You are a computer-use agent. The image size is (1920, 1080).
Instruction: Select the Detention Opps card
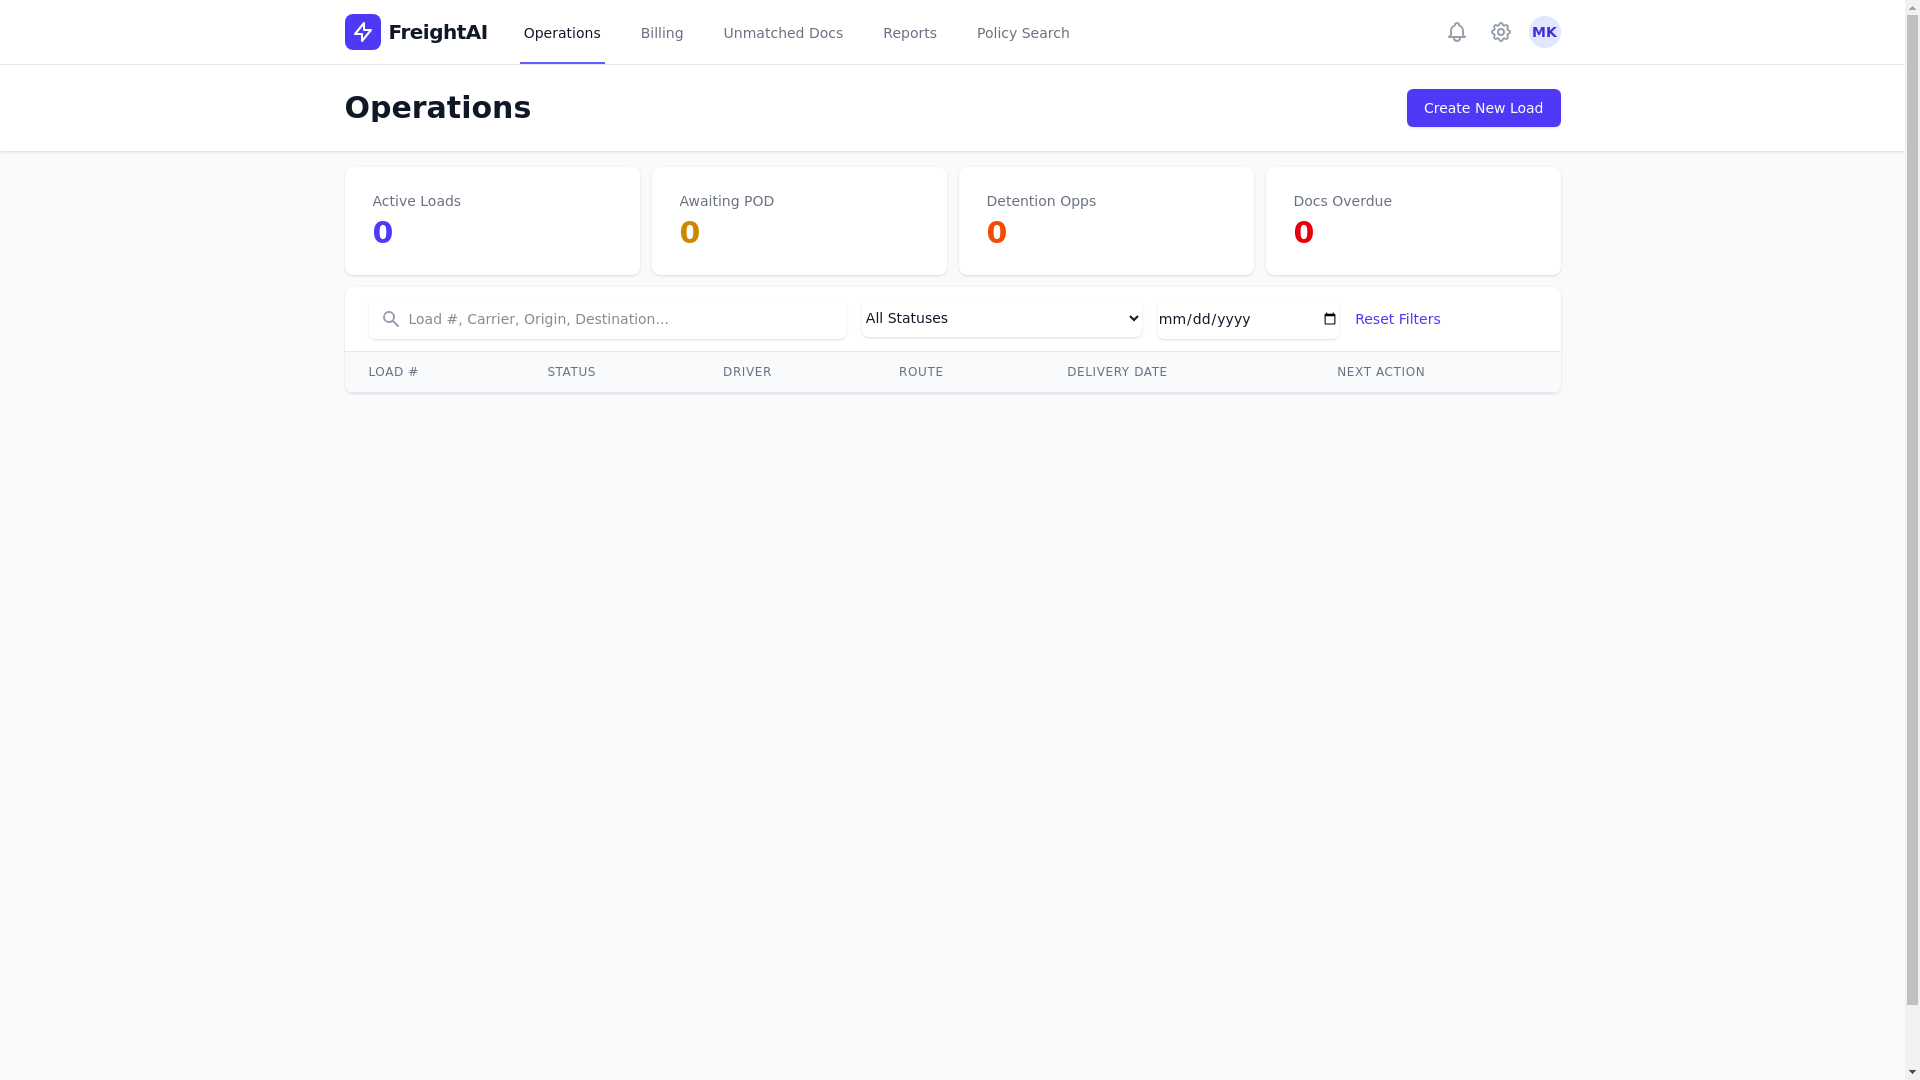pyautogui.click(x=1106, y=221)
